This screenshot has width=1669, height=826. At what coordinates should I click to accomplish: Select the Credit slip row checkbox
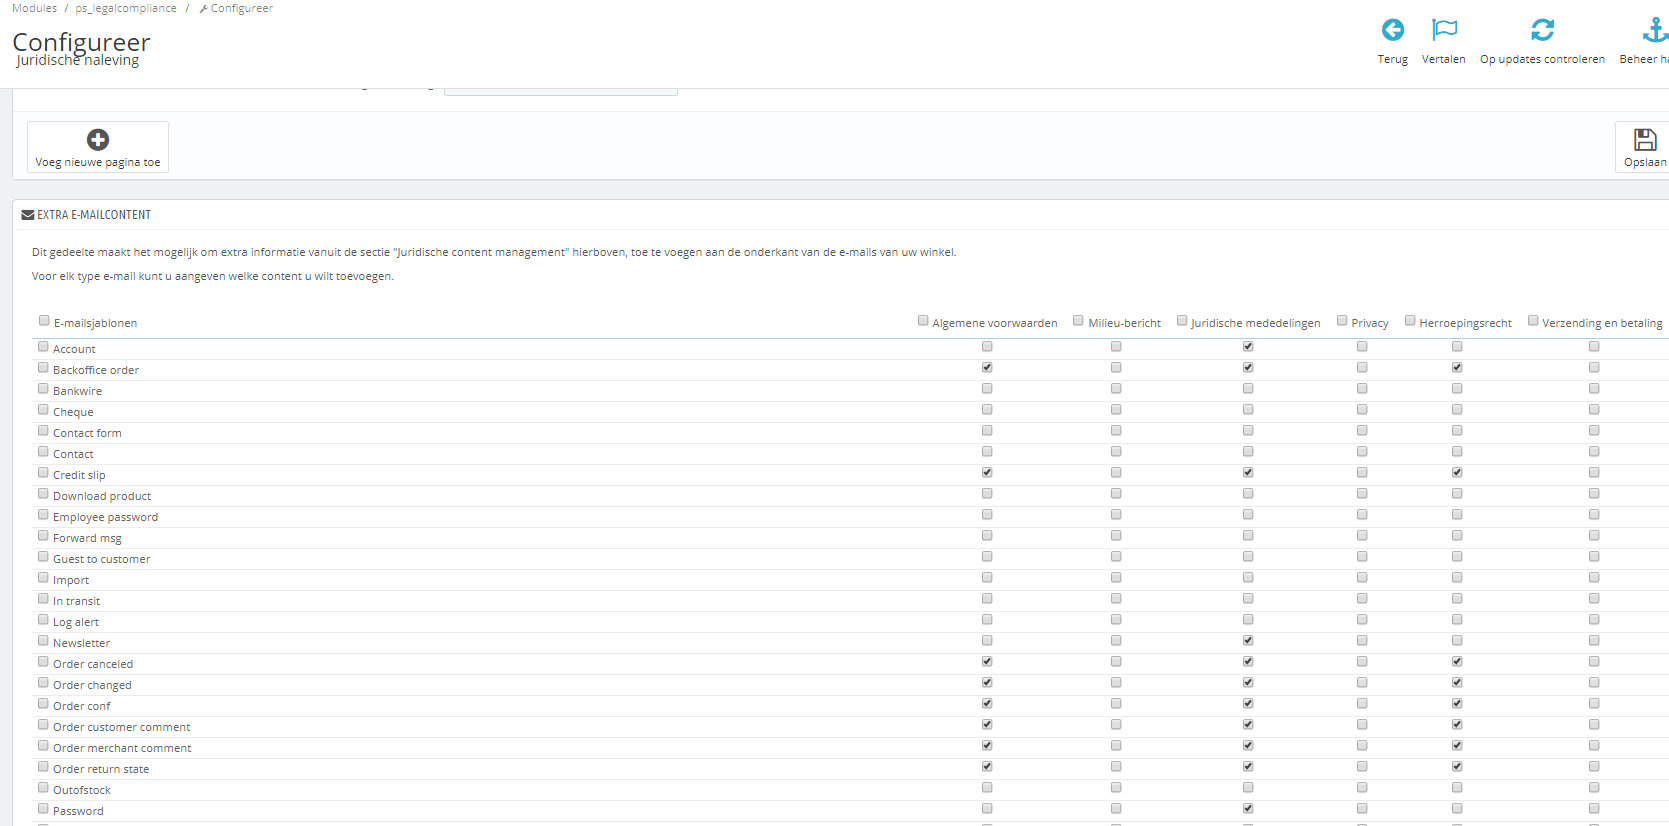point(43,473)
